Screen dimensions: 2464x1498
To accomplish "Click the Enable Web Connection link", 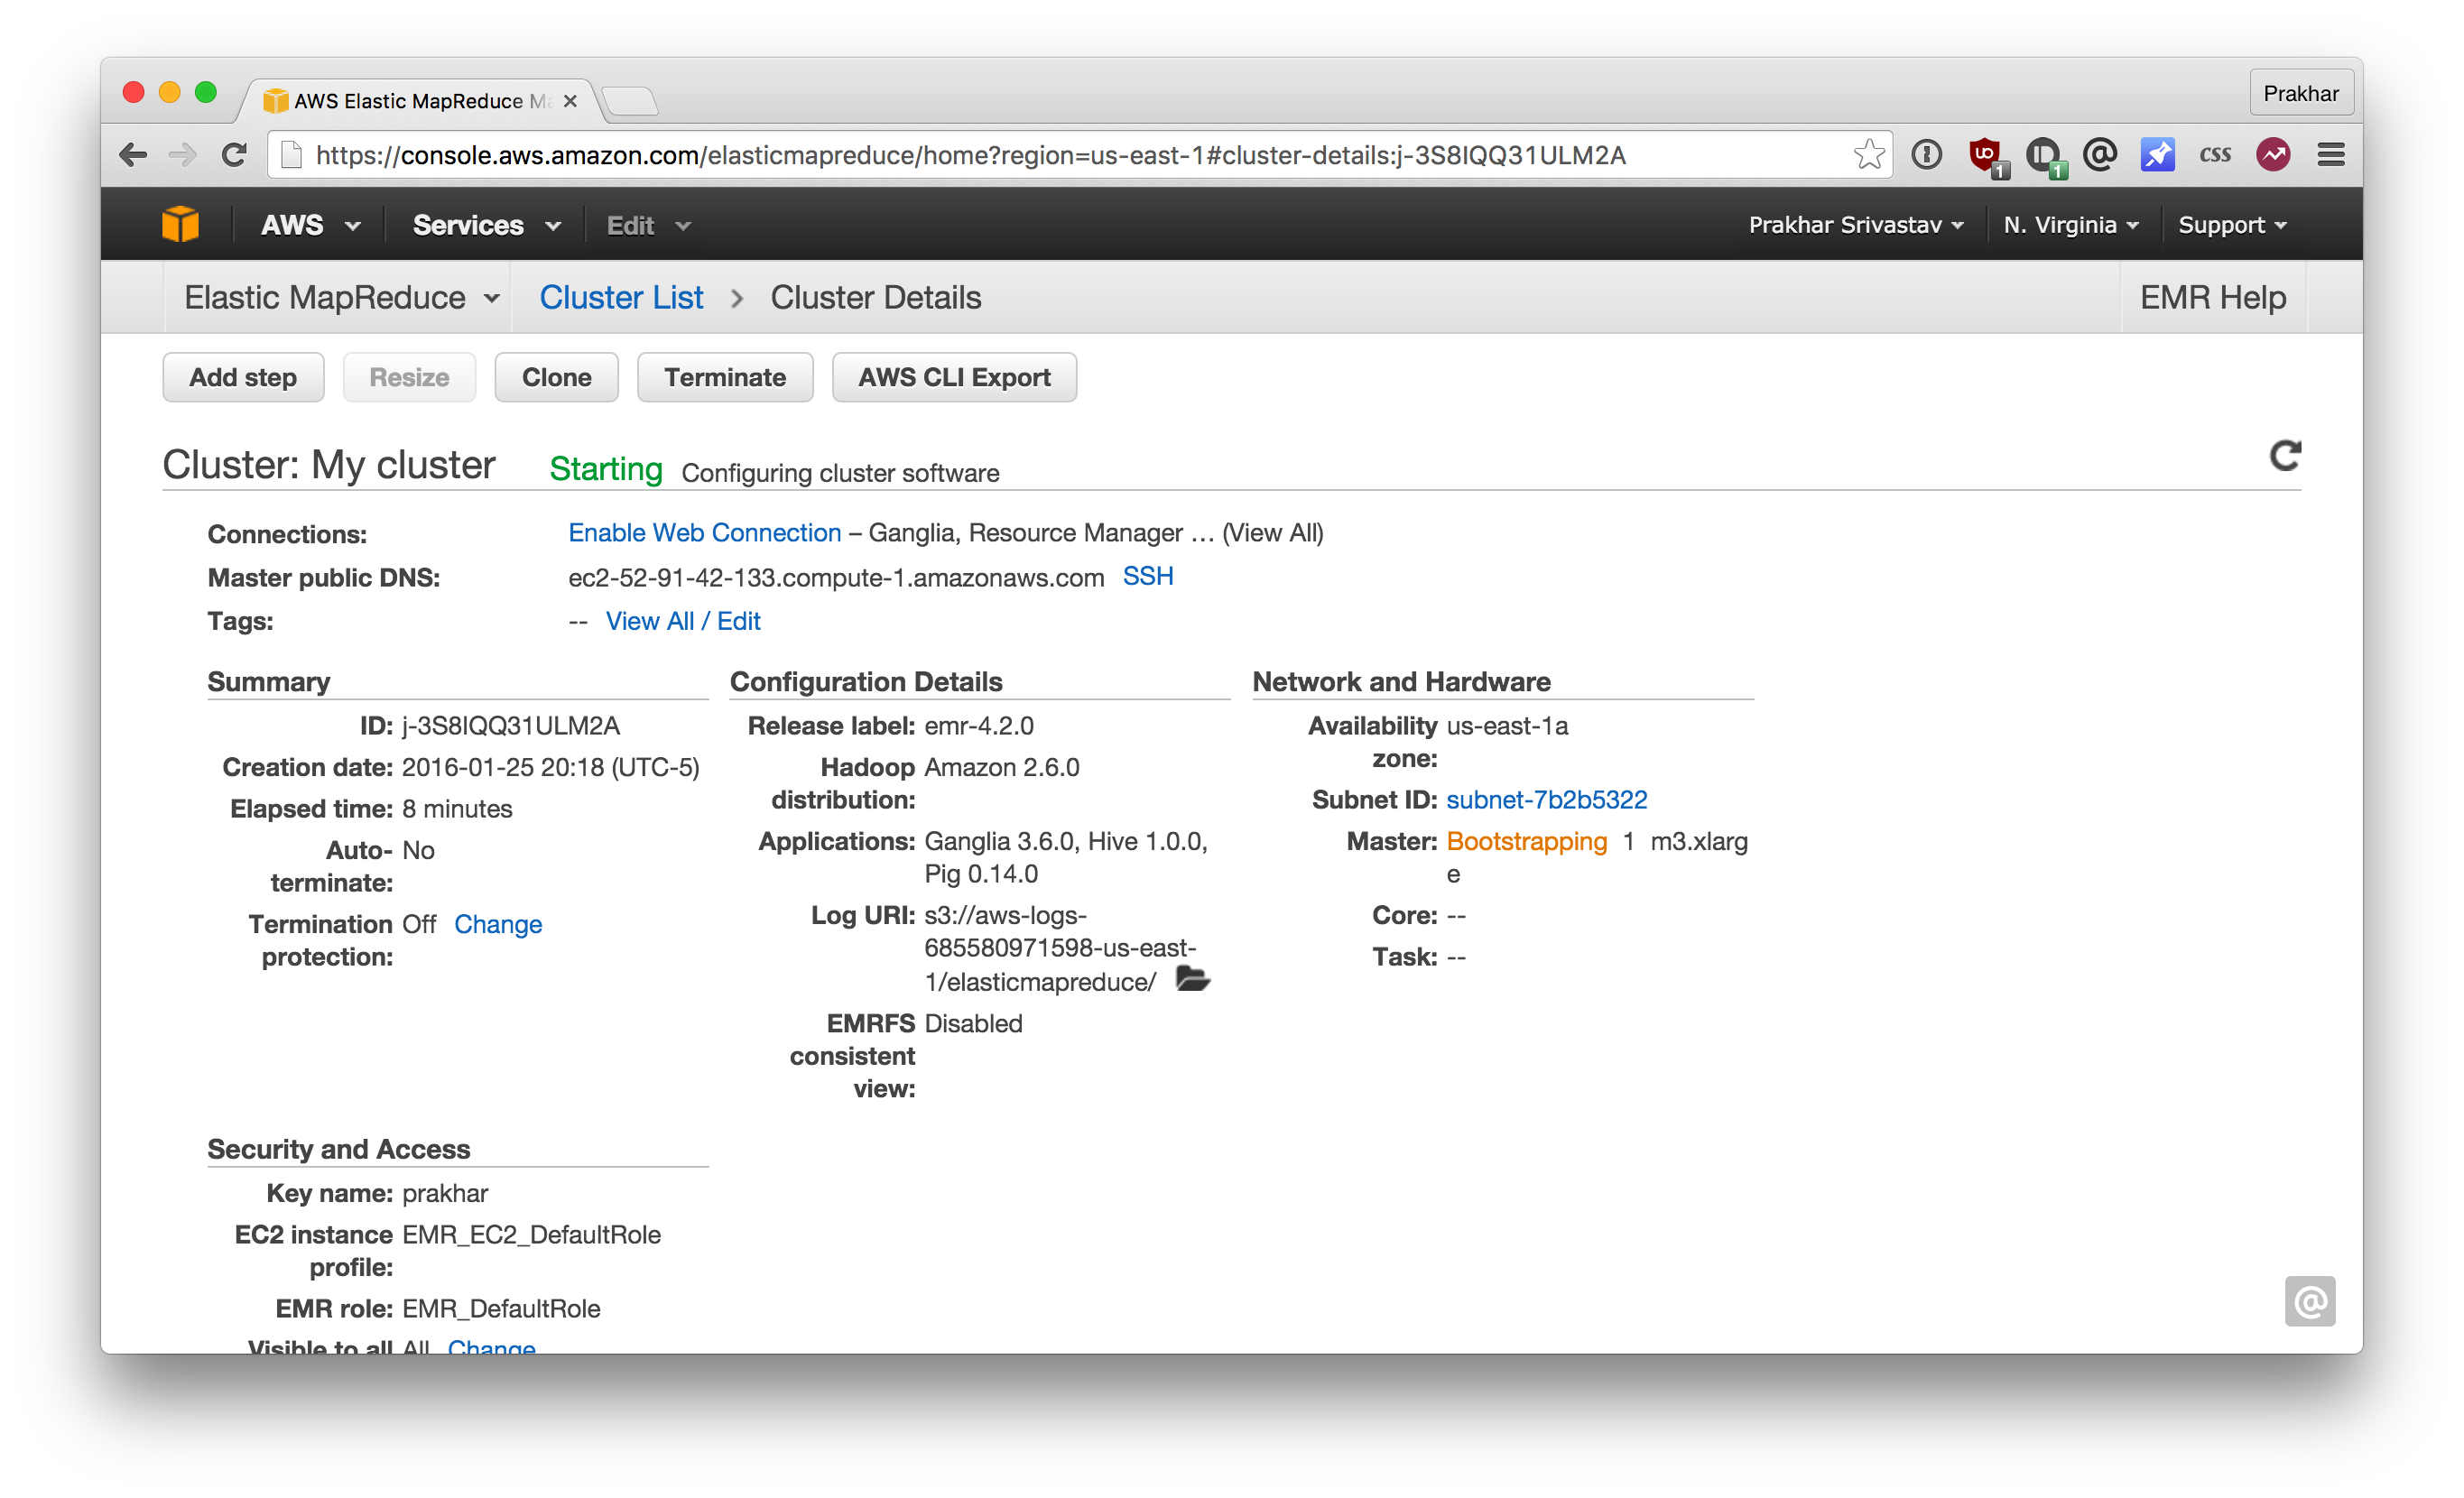I will [704, 533].
